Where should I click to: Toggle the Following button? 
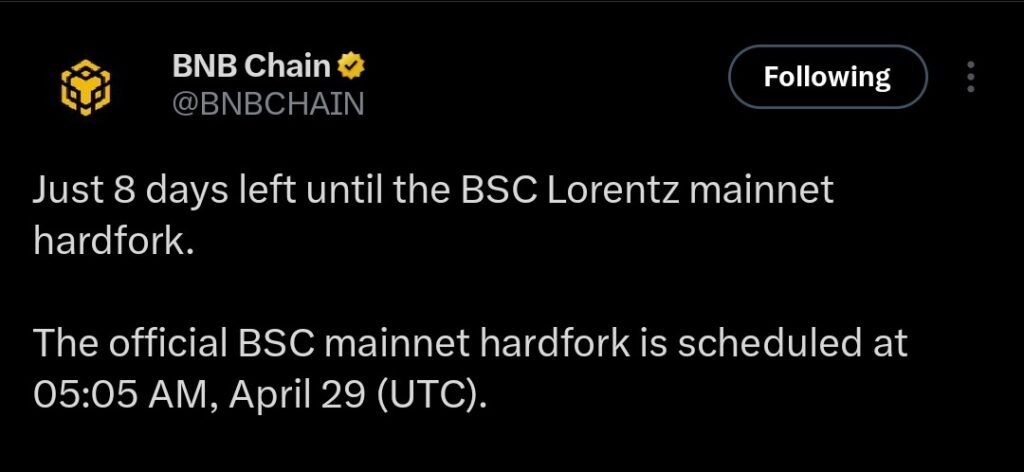click(x=827, y=77)
